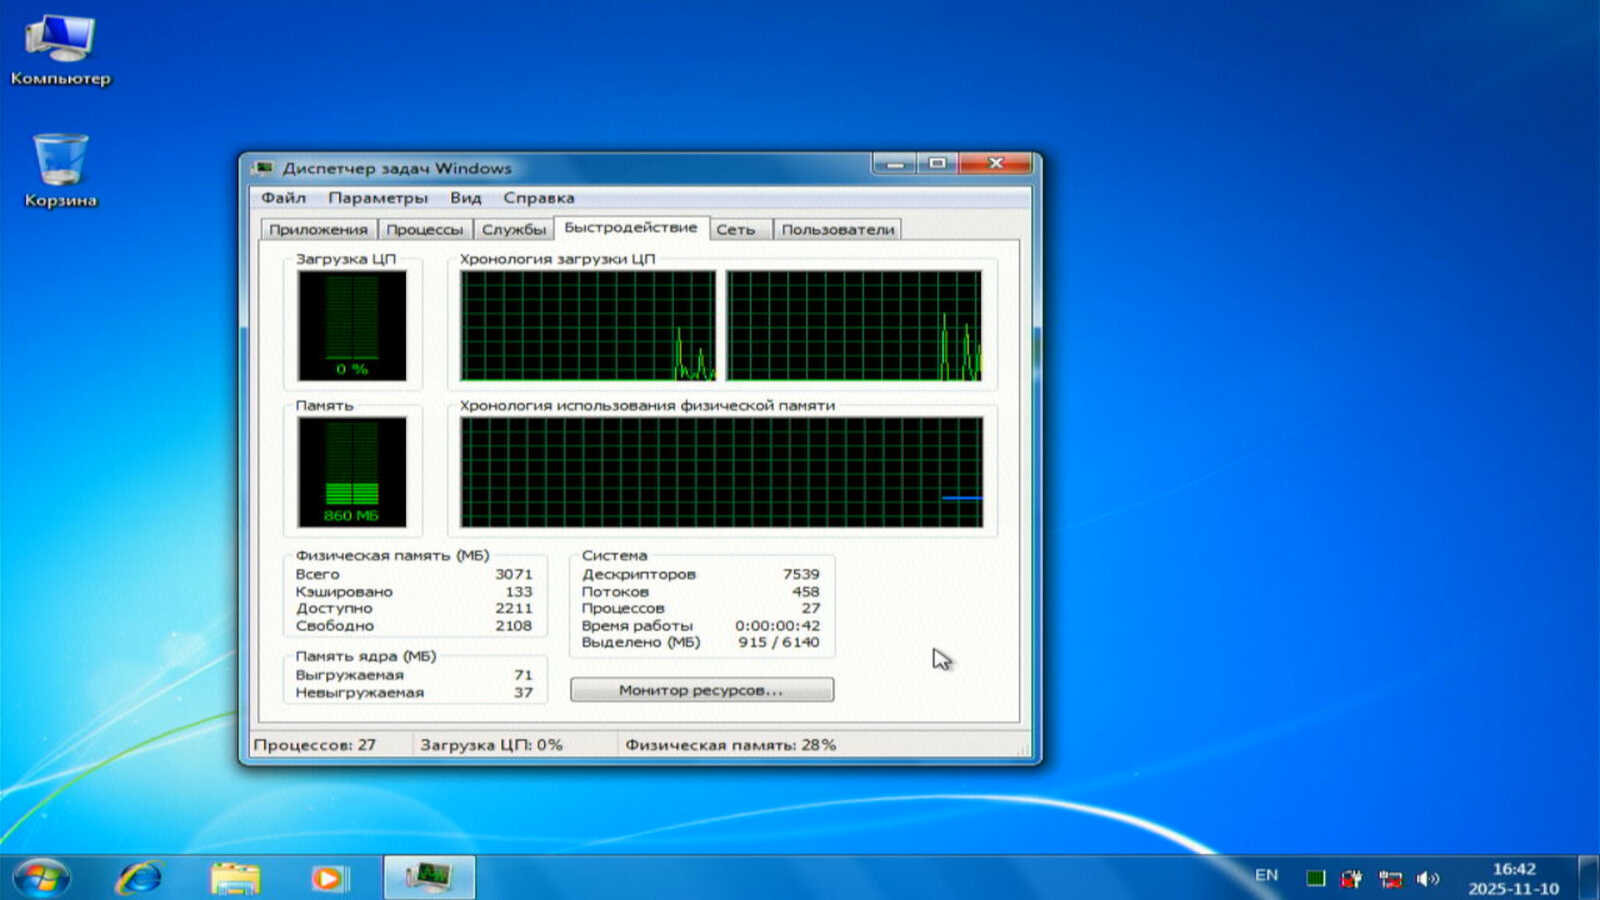Click the Память ядра (МБ) group label
The width and height of the screenshot is (1600, 900).
pyautogui.click(x=366, y=656)
